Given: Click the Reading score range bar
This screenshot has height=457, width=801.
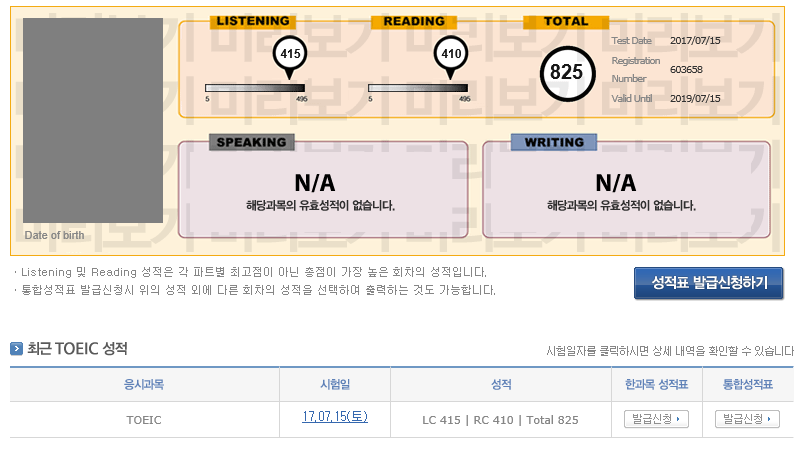Looking at the screenshot, I should point(418,88).
